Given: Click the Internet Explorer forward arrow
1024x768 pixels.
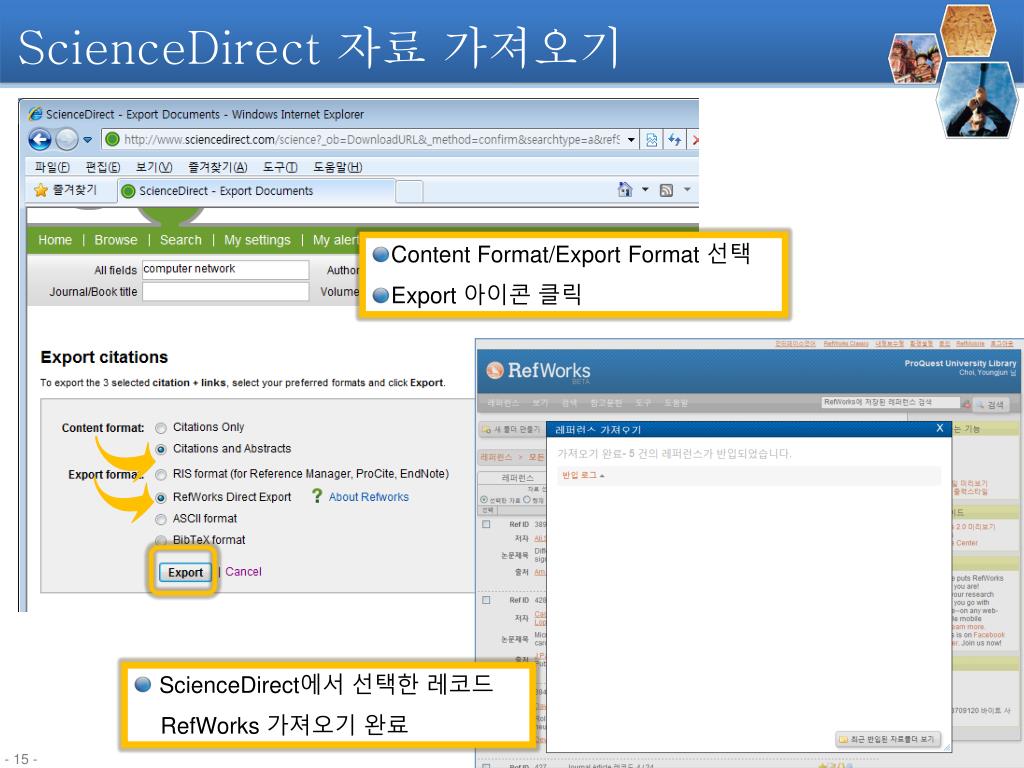Looking at the screenshot, I should click(67, 139).
